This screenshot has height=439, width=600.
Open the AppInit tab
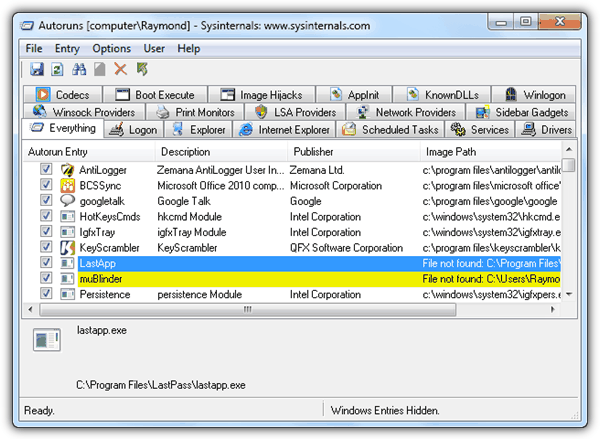coord(354,95)
